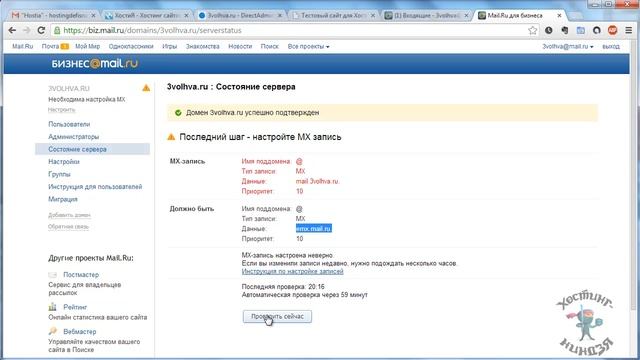Open the Рейтинг project link
The height and width of the screenshot is (360, 640).
coord(75,307)
